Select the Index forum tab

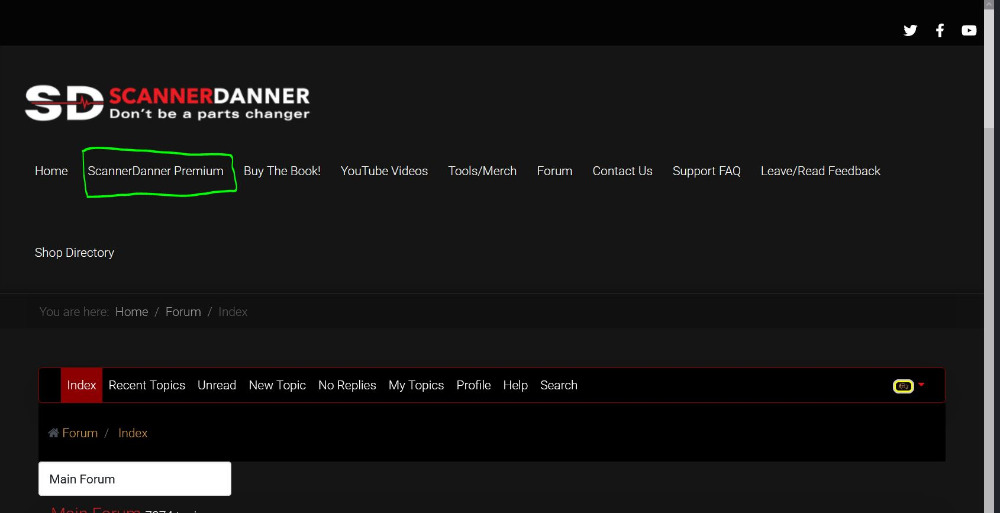point(81,385)
